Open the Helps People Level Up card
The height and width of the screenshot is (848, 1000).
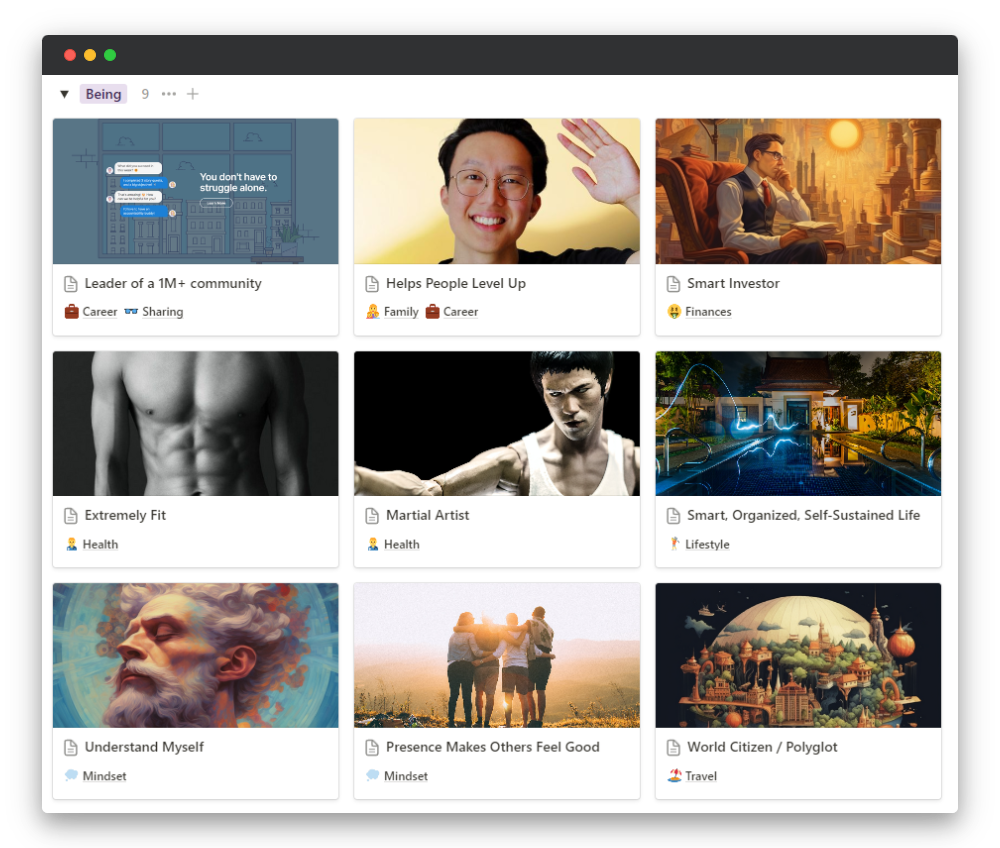[455, 284]
